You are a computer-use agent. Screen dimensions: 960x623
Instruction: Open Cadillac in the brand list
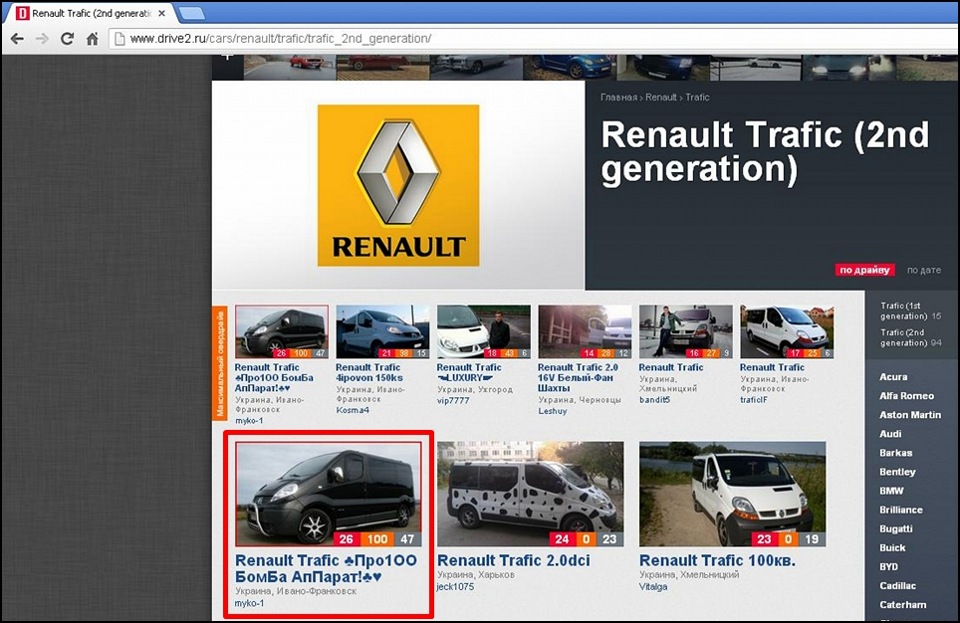click(898, 586)
